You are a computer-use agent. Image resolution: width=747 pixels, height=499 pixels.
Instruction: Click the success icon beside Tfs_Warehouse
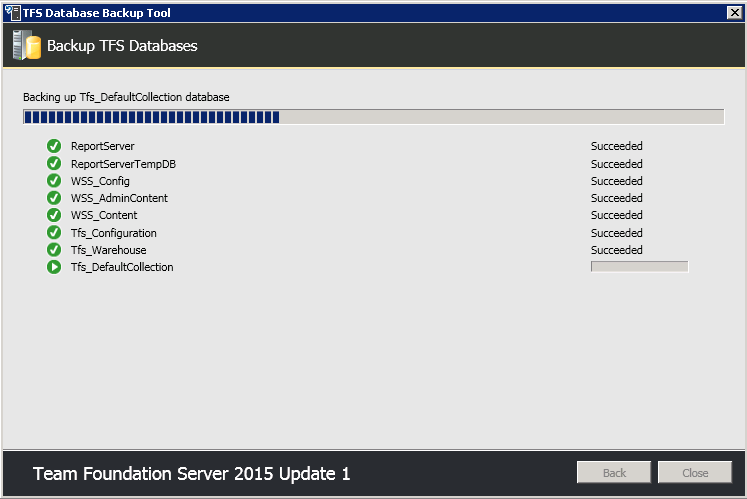[54, 250]
